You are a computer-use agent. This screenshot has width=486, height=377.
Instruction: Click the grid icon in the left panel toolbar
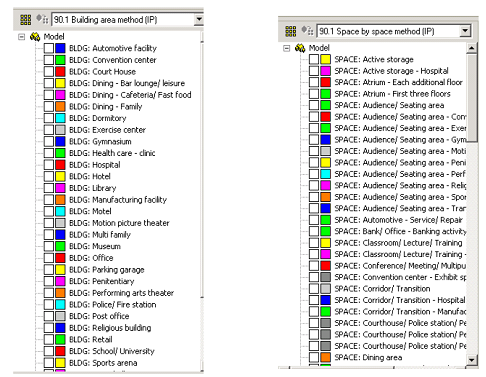click(x=26, y=20)
